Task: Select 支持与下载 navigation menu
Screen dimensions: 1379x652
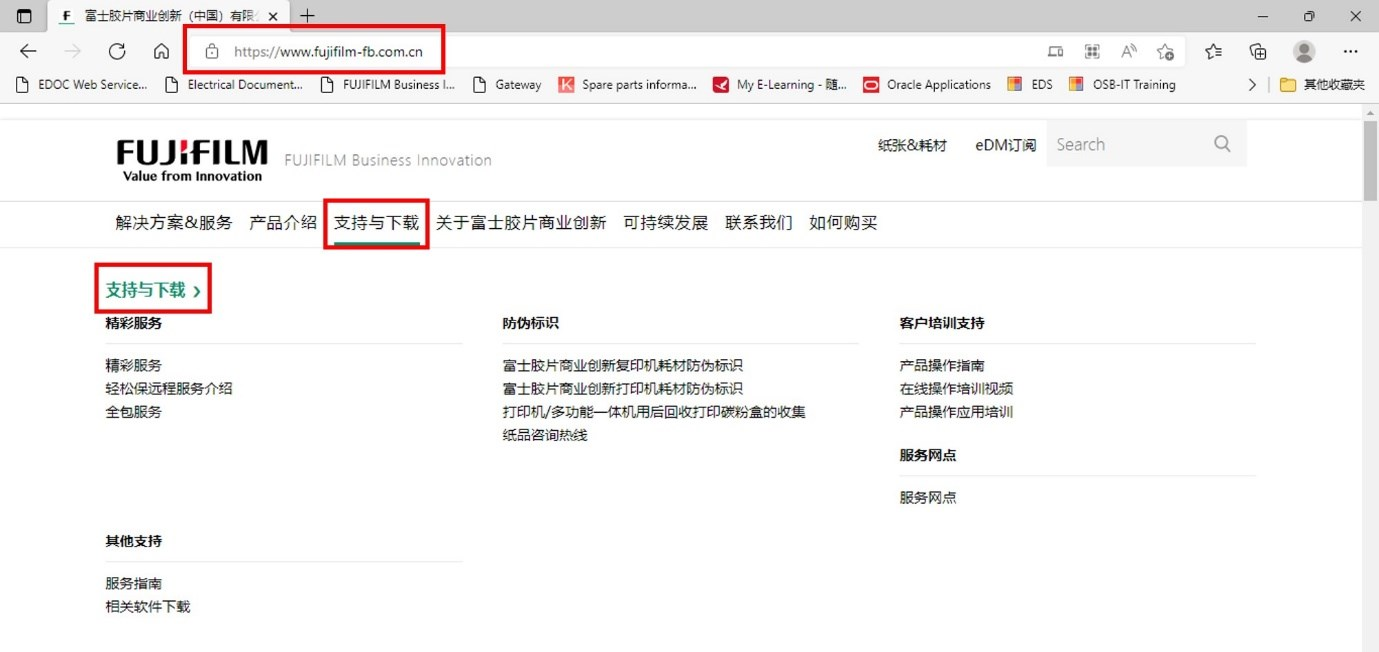Action: pos(376,223)
